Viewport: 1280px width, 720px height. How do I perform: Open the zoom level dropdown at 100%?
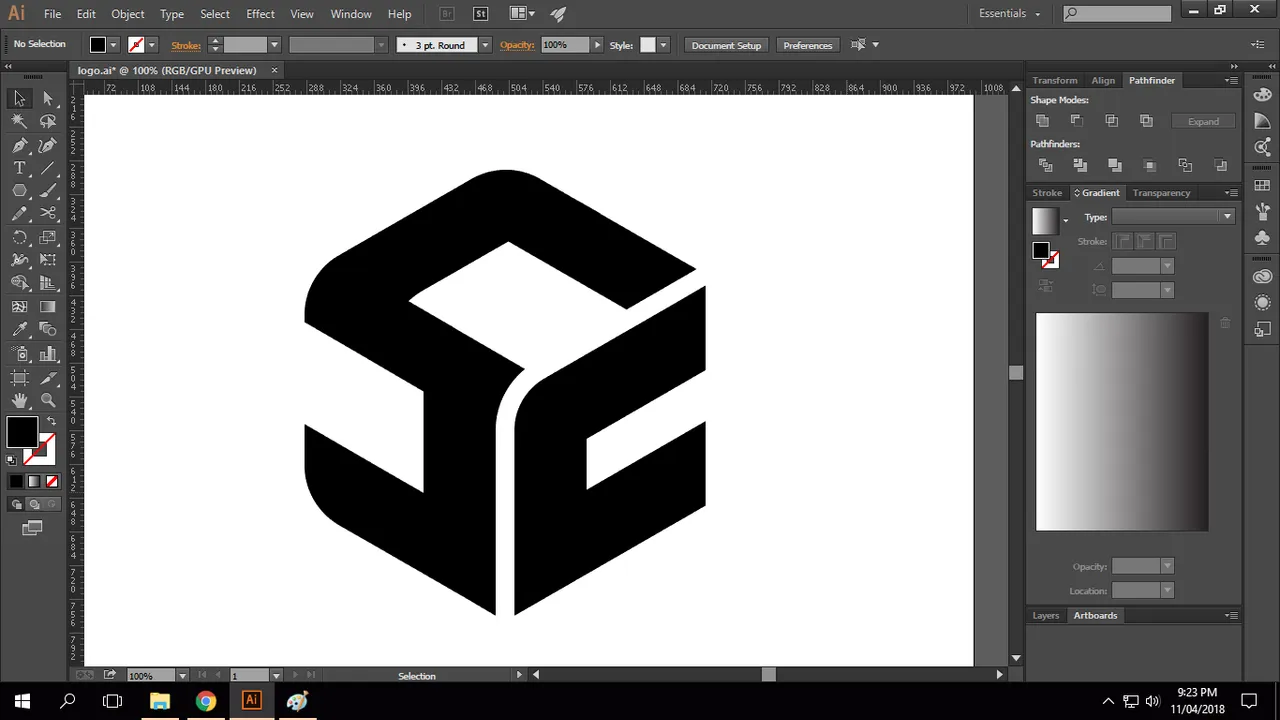point(182,676)
